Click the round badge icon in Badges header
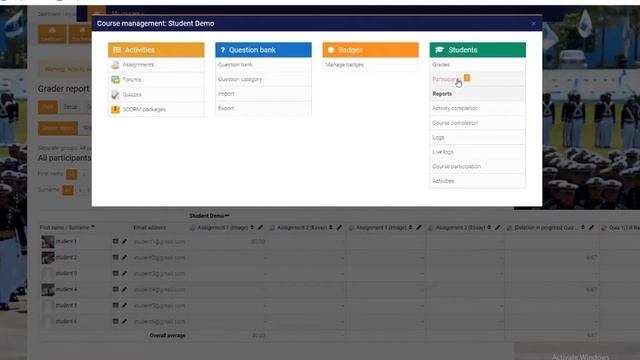The image size is (640, 360). pos(331,50)
